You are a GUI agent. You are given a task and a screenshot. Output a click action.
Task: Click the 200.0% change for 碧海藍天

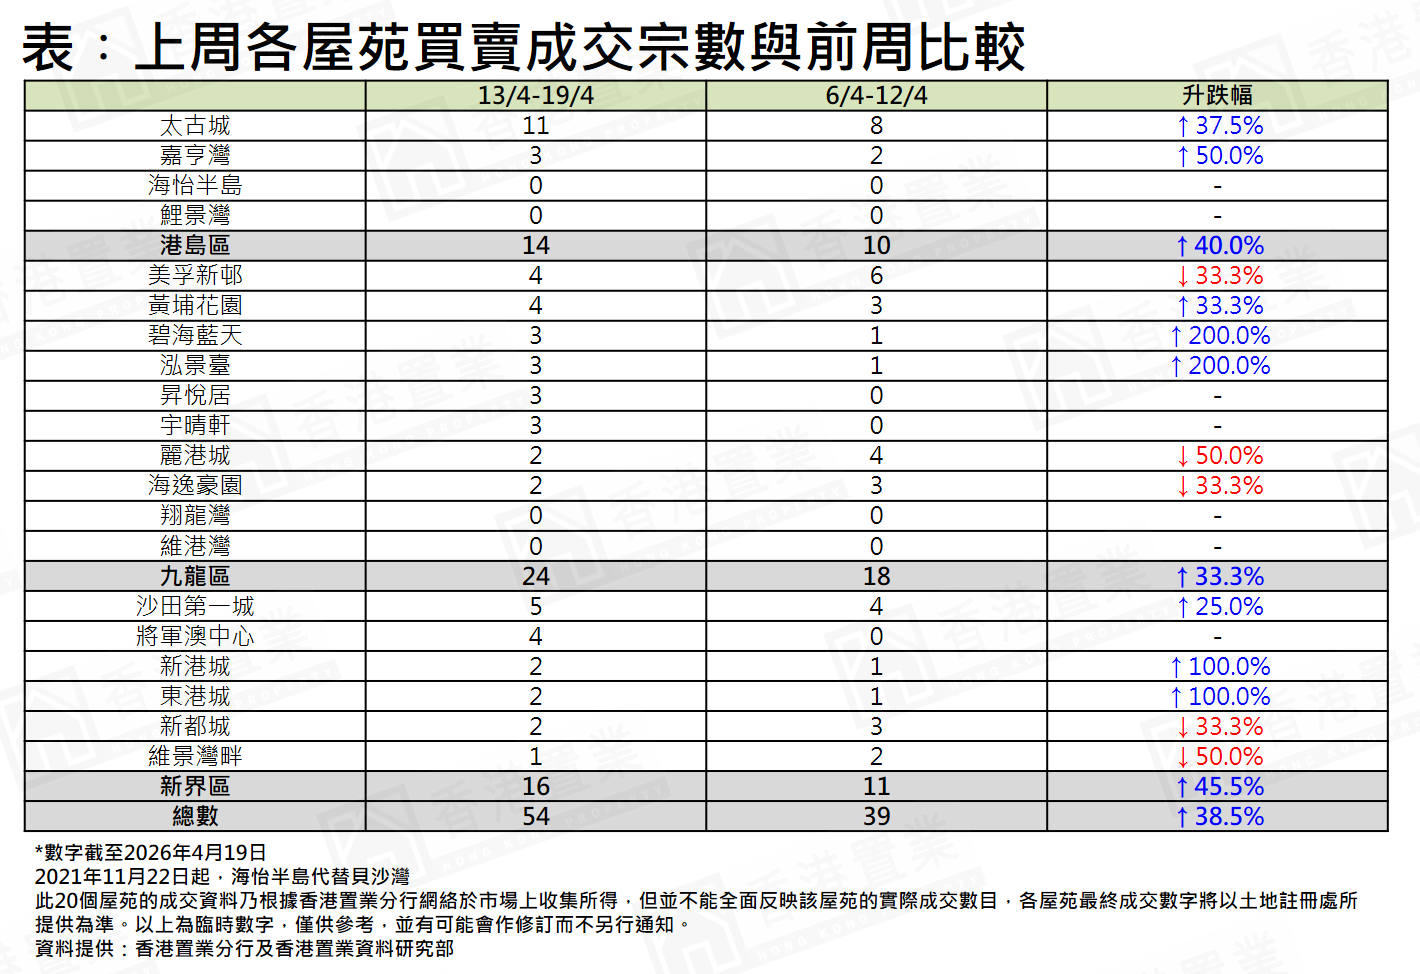(x=1228, y=336)
